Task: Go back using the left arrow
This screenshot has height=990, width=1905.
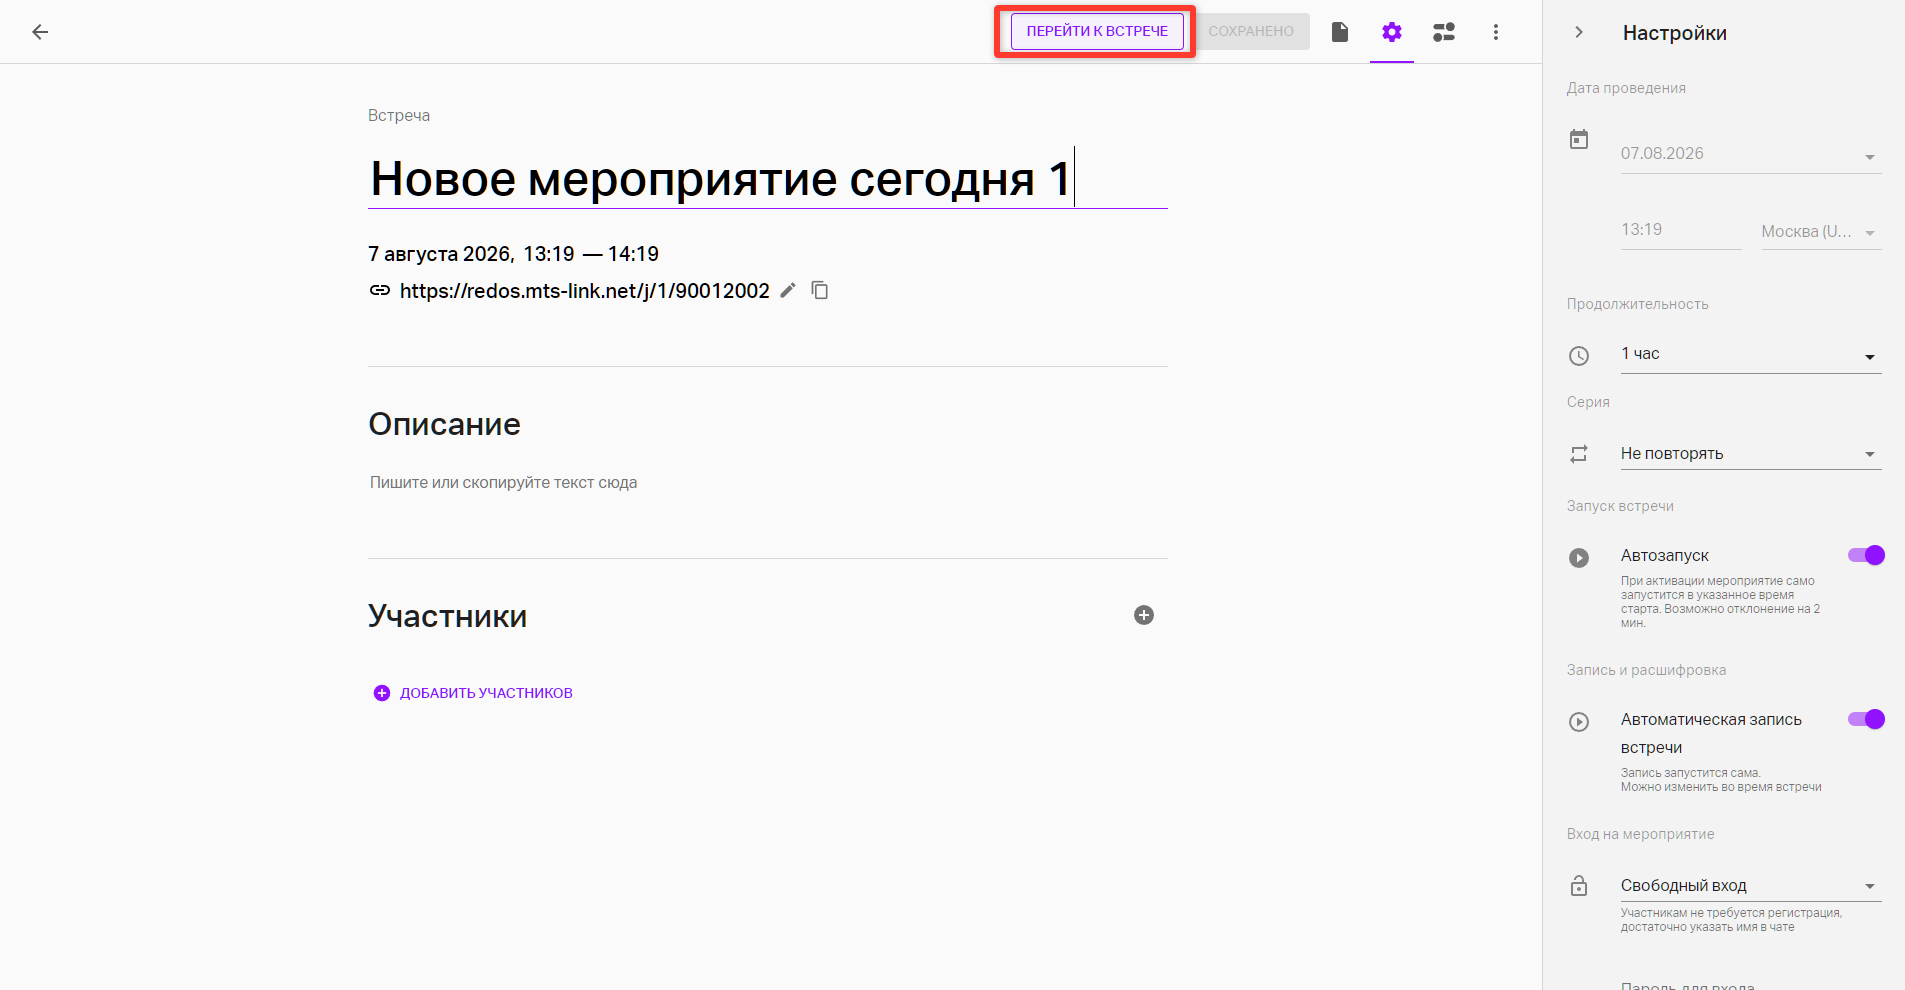Action: point(40,32)
